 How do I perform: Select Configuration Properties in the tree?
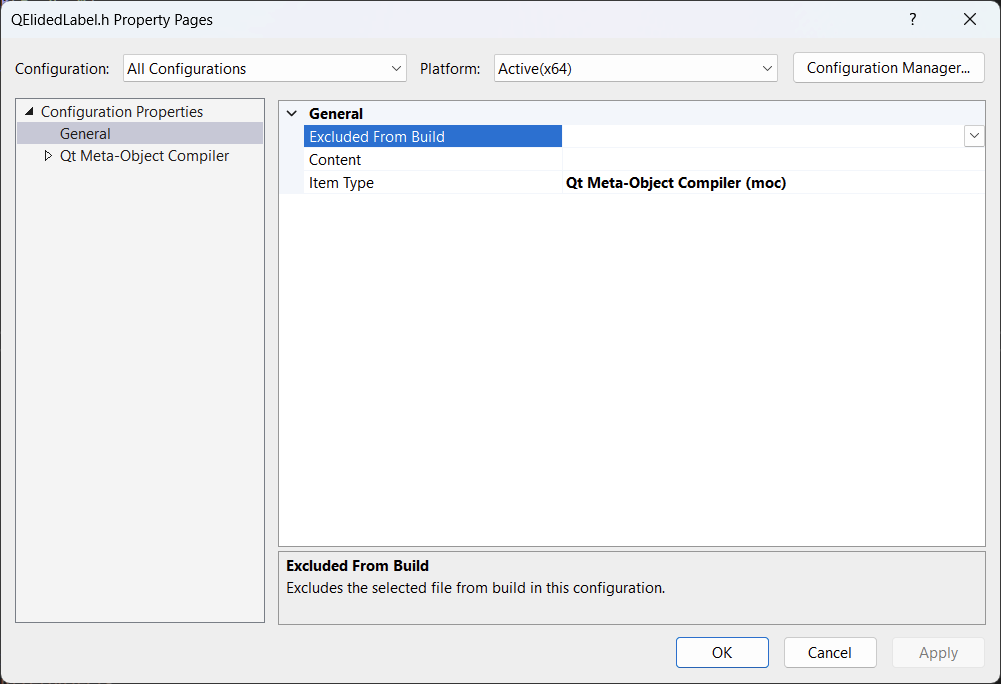(121, 112)
